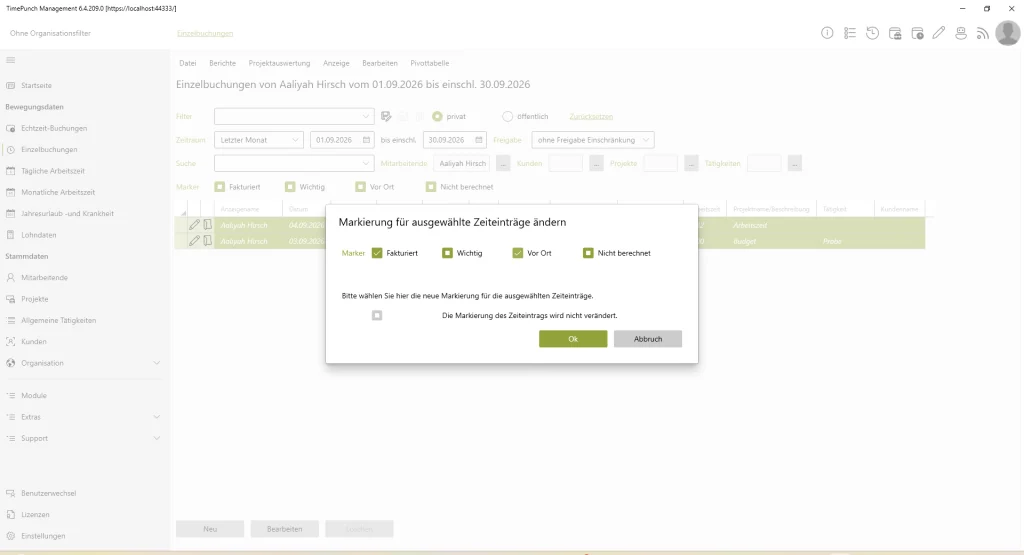The image size is (1024, 555).
Task: Open the Anzeige menu
Action: [336, 63]
